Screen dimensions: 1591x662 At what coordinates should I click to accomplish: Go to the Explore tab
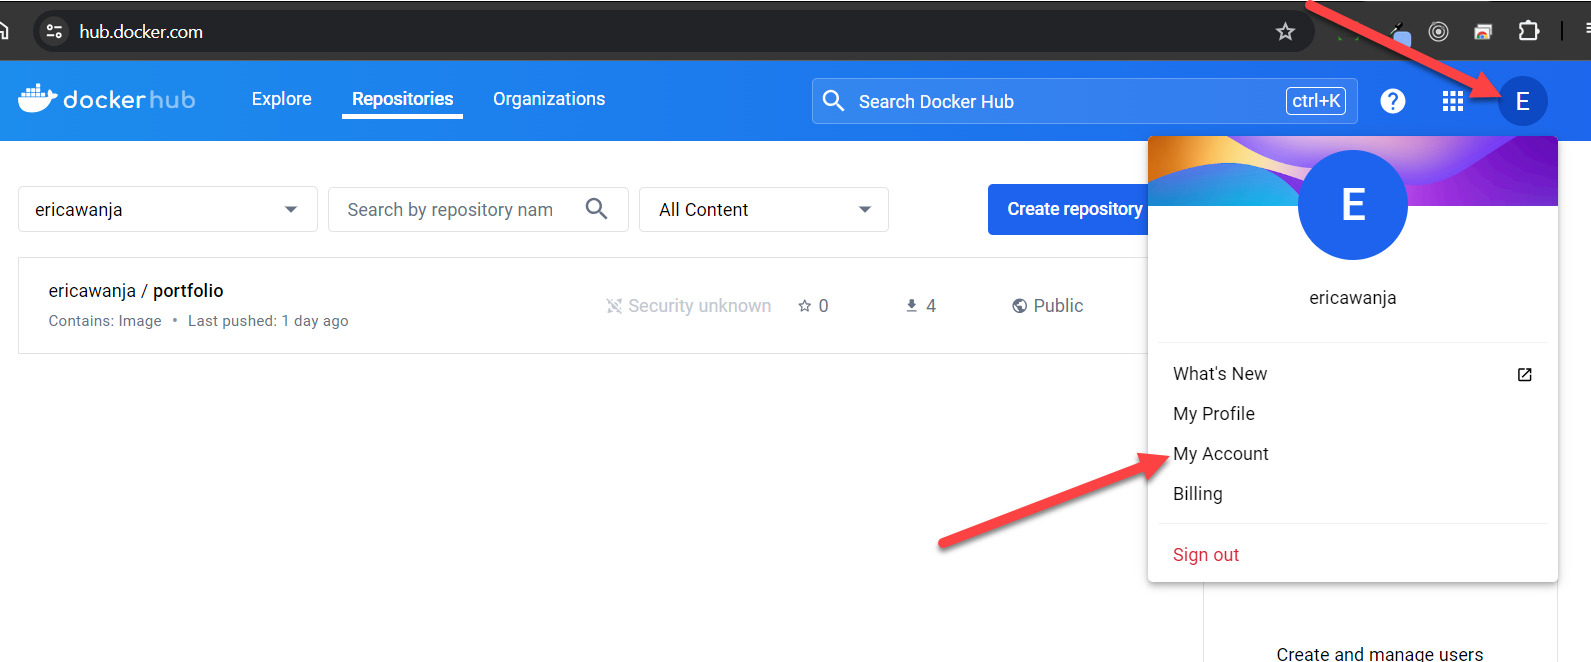point(282,99)
